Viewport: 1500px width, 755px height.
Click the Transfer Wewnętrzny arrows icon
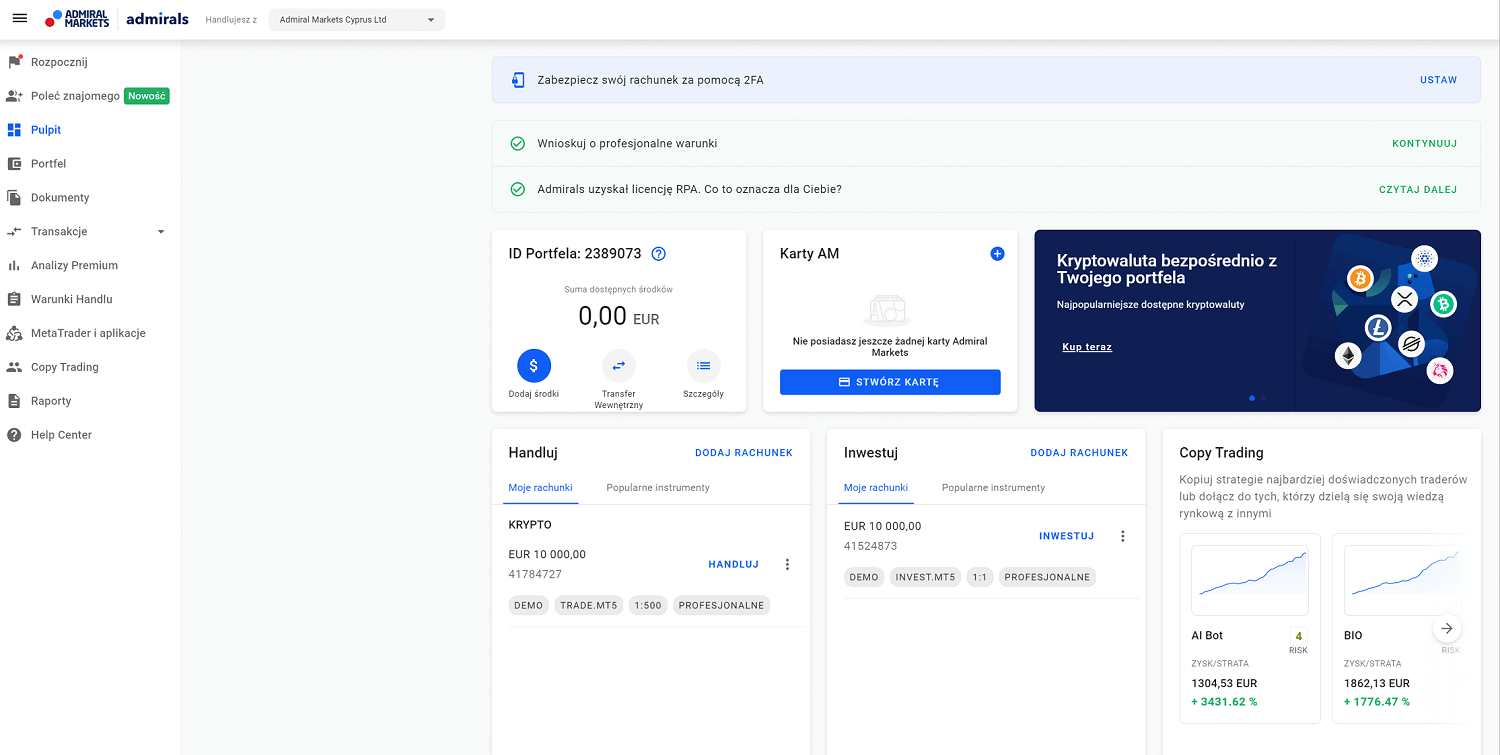619,366
